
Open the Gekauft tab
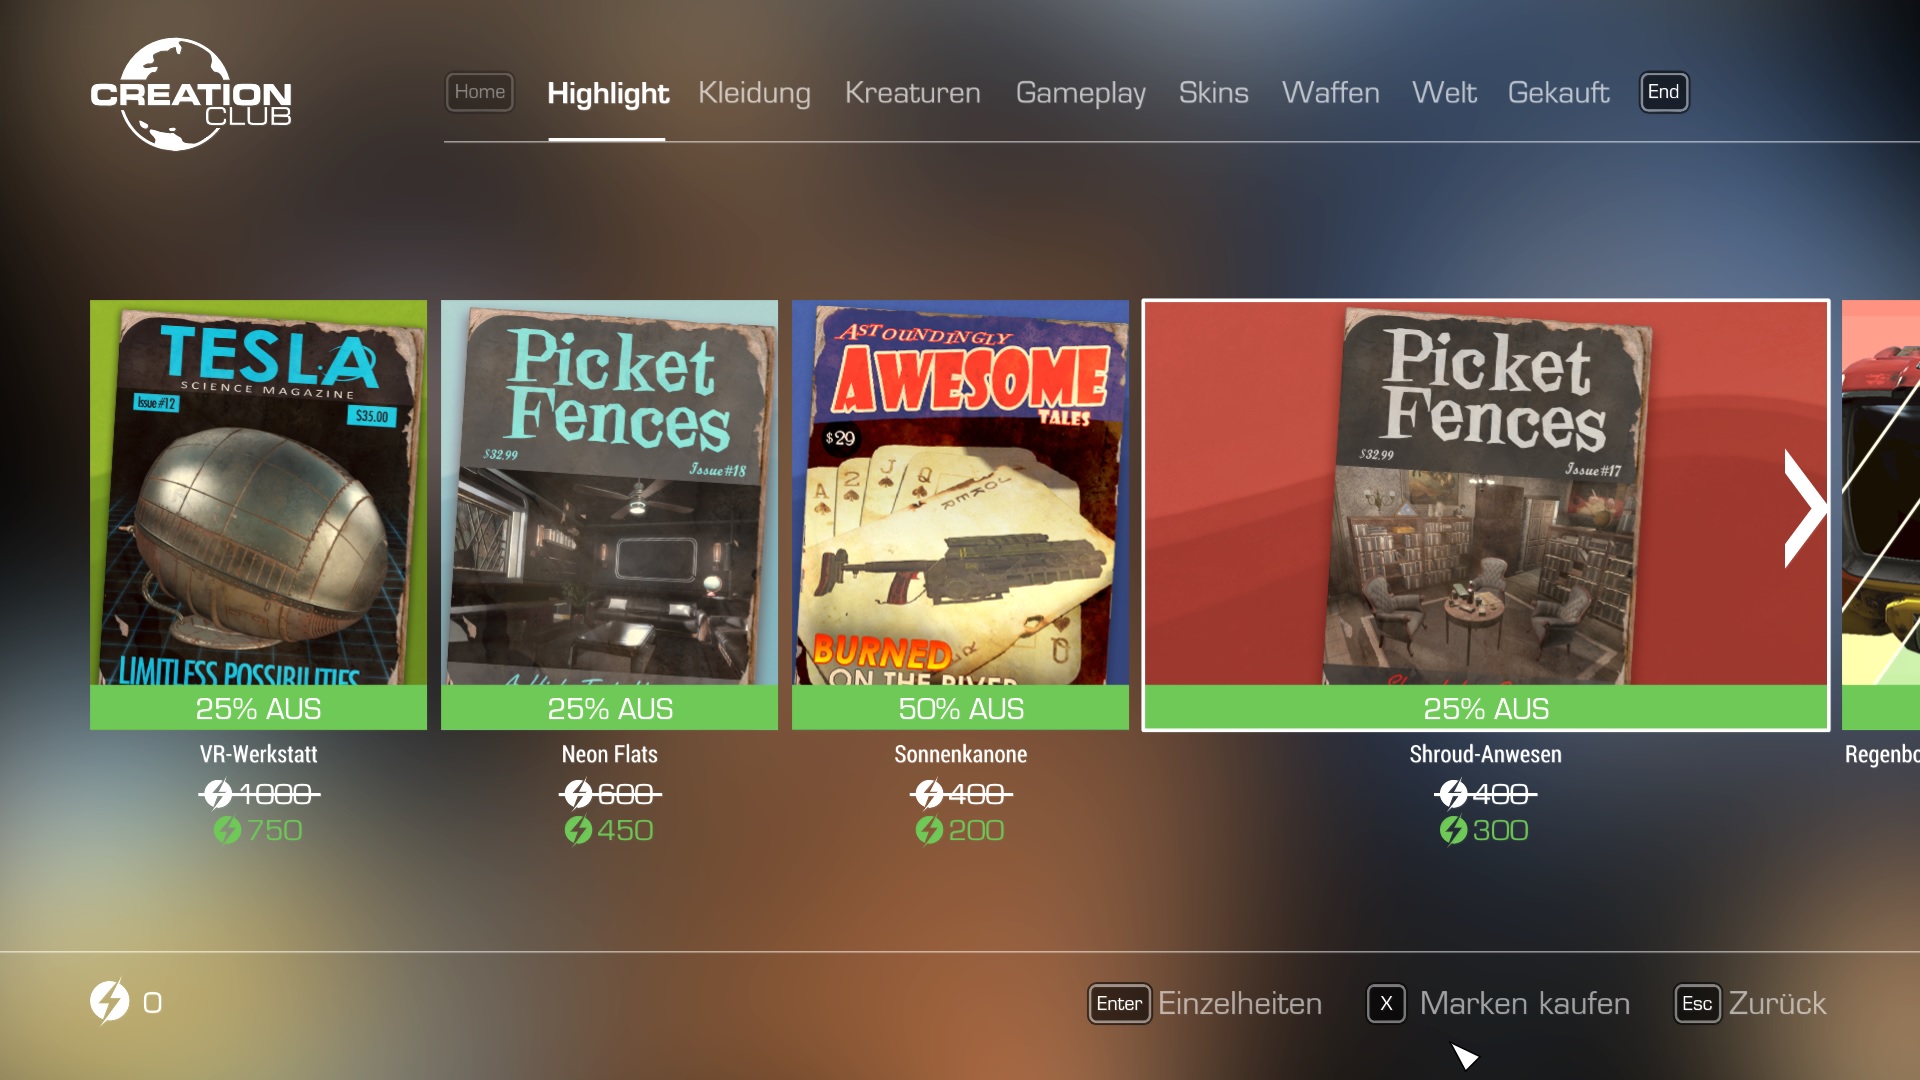click(x=1558, y=93)
